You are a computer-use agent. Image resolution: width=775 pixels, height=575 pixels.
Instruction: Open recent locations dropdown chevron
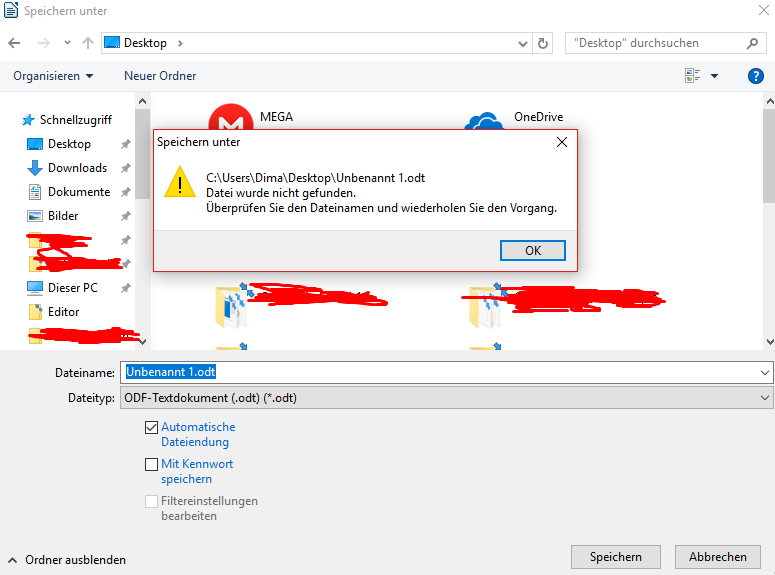[x=67, y=43]
